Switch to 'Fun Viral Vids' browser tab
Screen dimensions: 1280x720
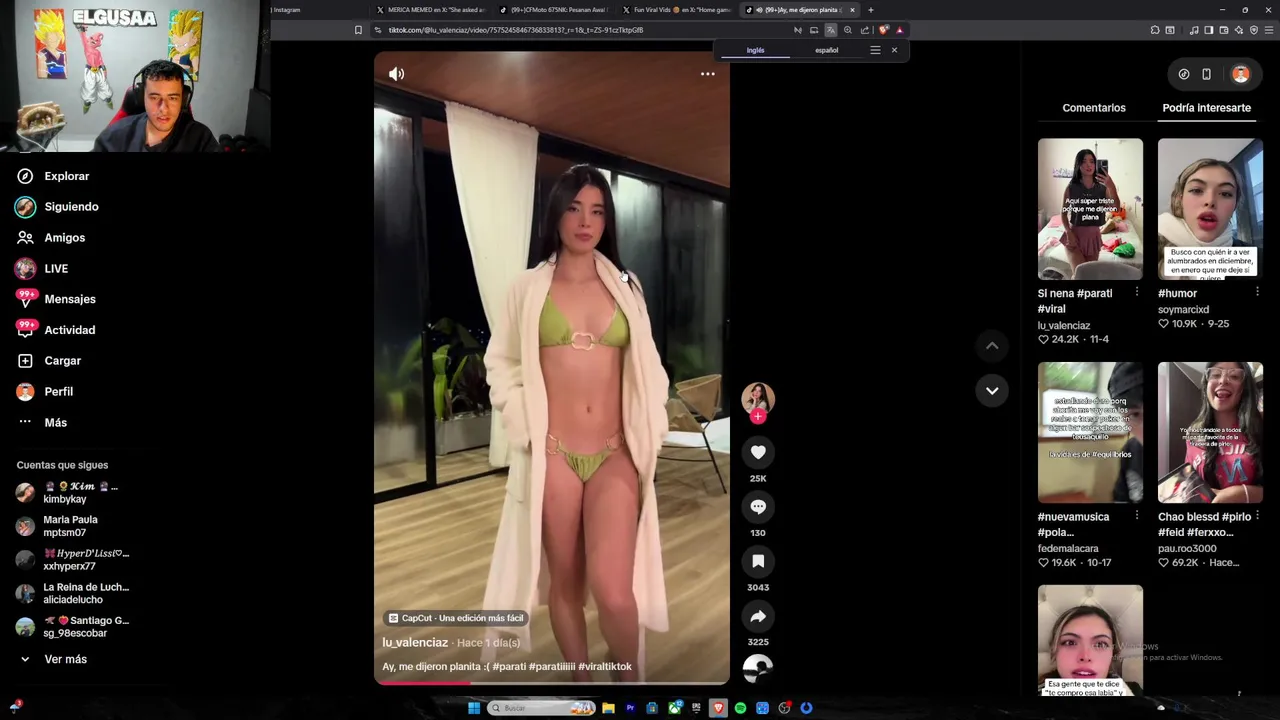676,10
